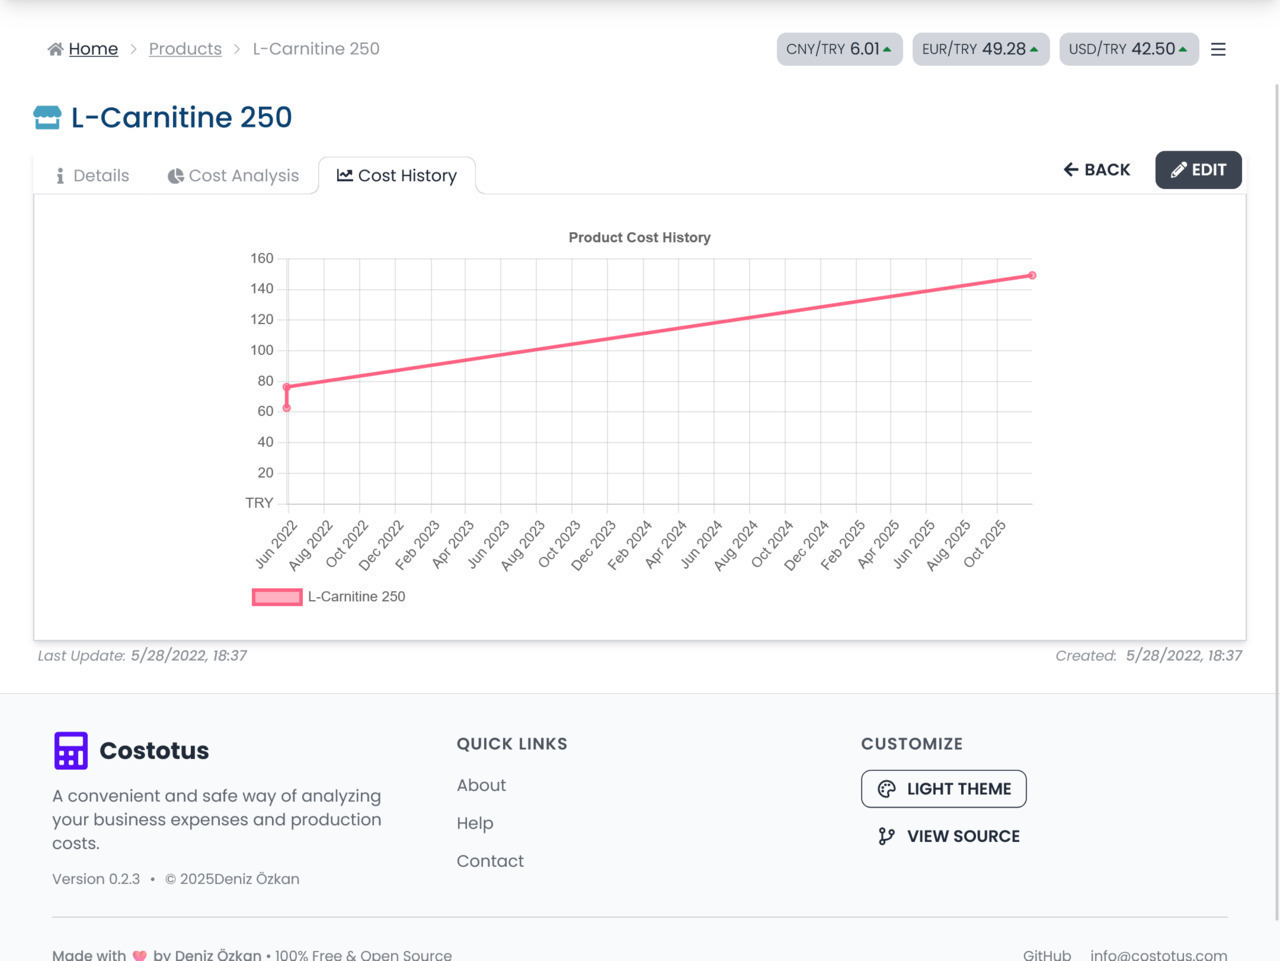Click the pencil icon on the Edit button
This screenshot has height=961, width=1280.
(x=1178, y=170)
